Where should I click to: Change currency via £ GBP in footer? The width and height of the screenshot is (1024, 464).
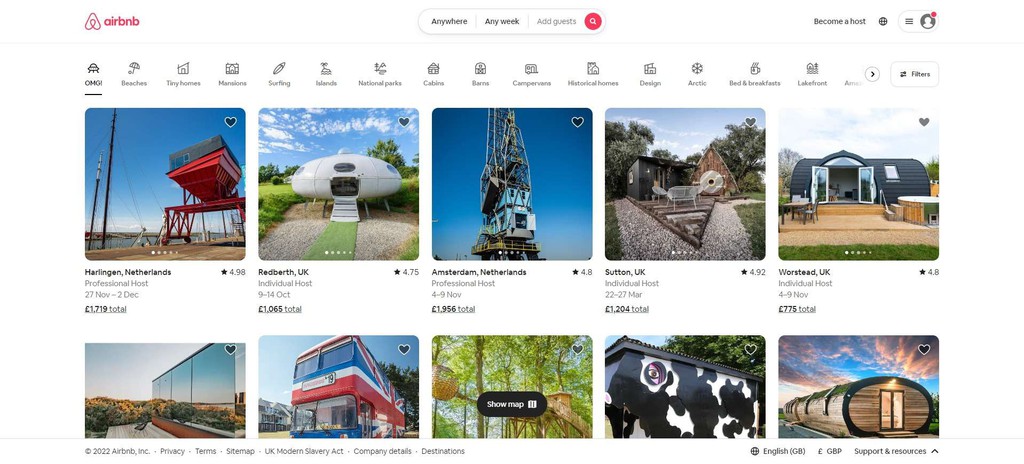[x=829, y=452]
